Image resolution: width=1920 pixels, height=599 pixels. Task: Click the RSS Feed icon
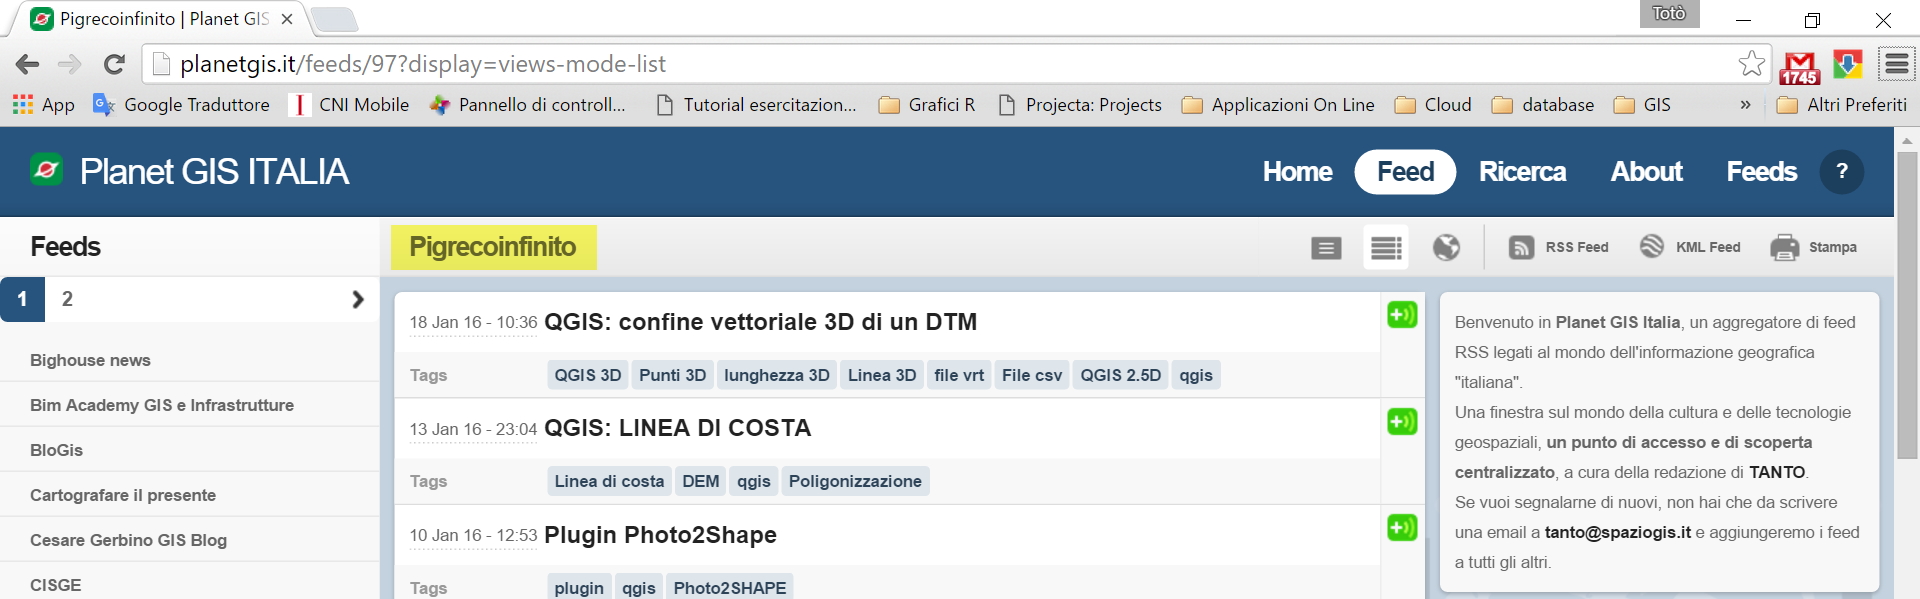pyautogui.click(x=1521, y=247)
